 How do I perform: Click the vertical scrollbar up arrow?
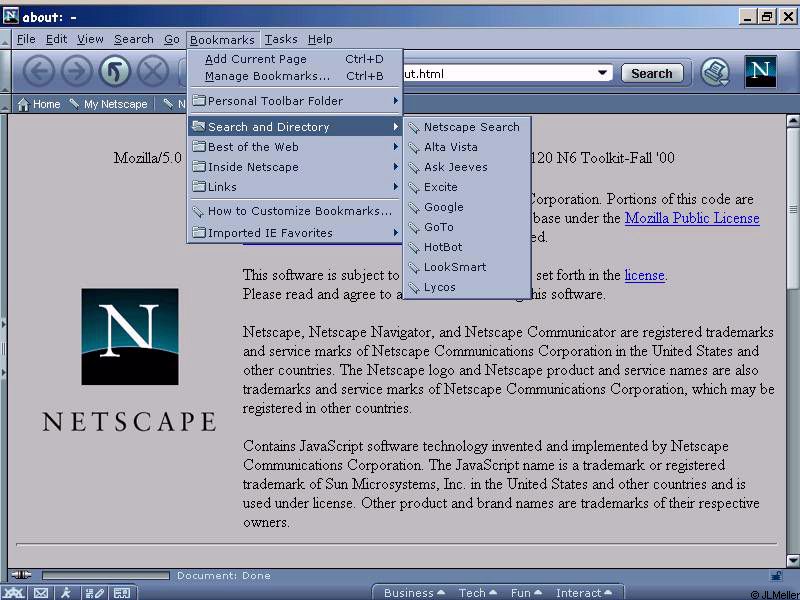coord(793,120)
